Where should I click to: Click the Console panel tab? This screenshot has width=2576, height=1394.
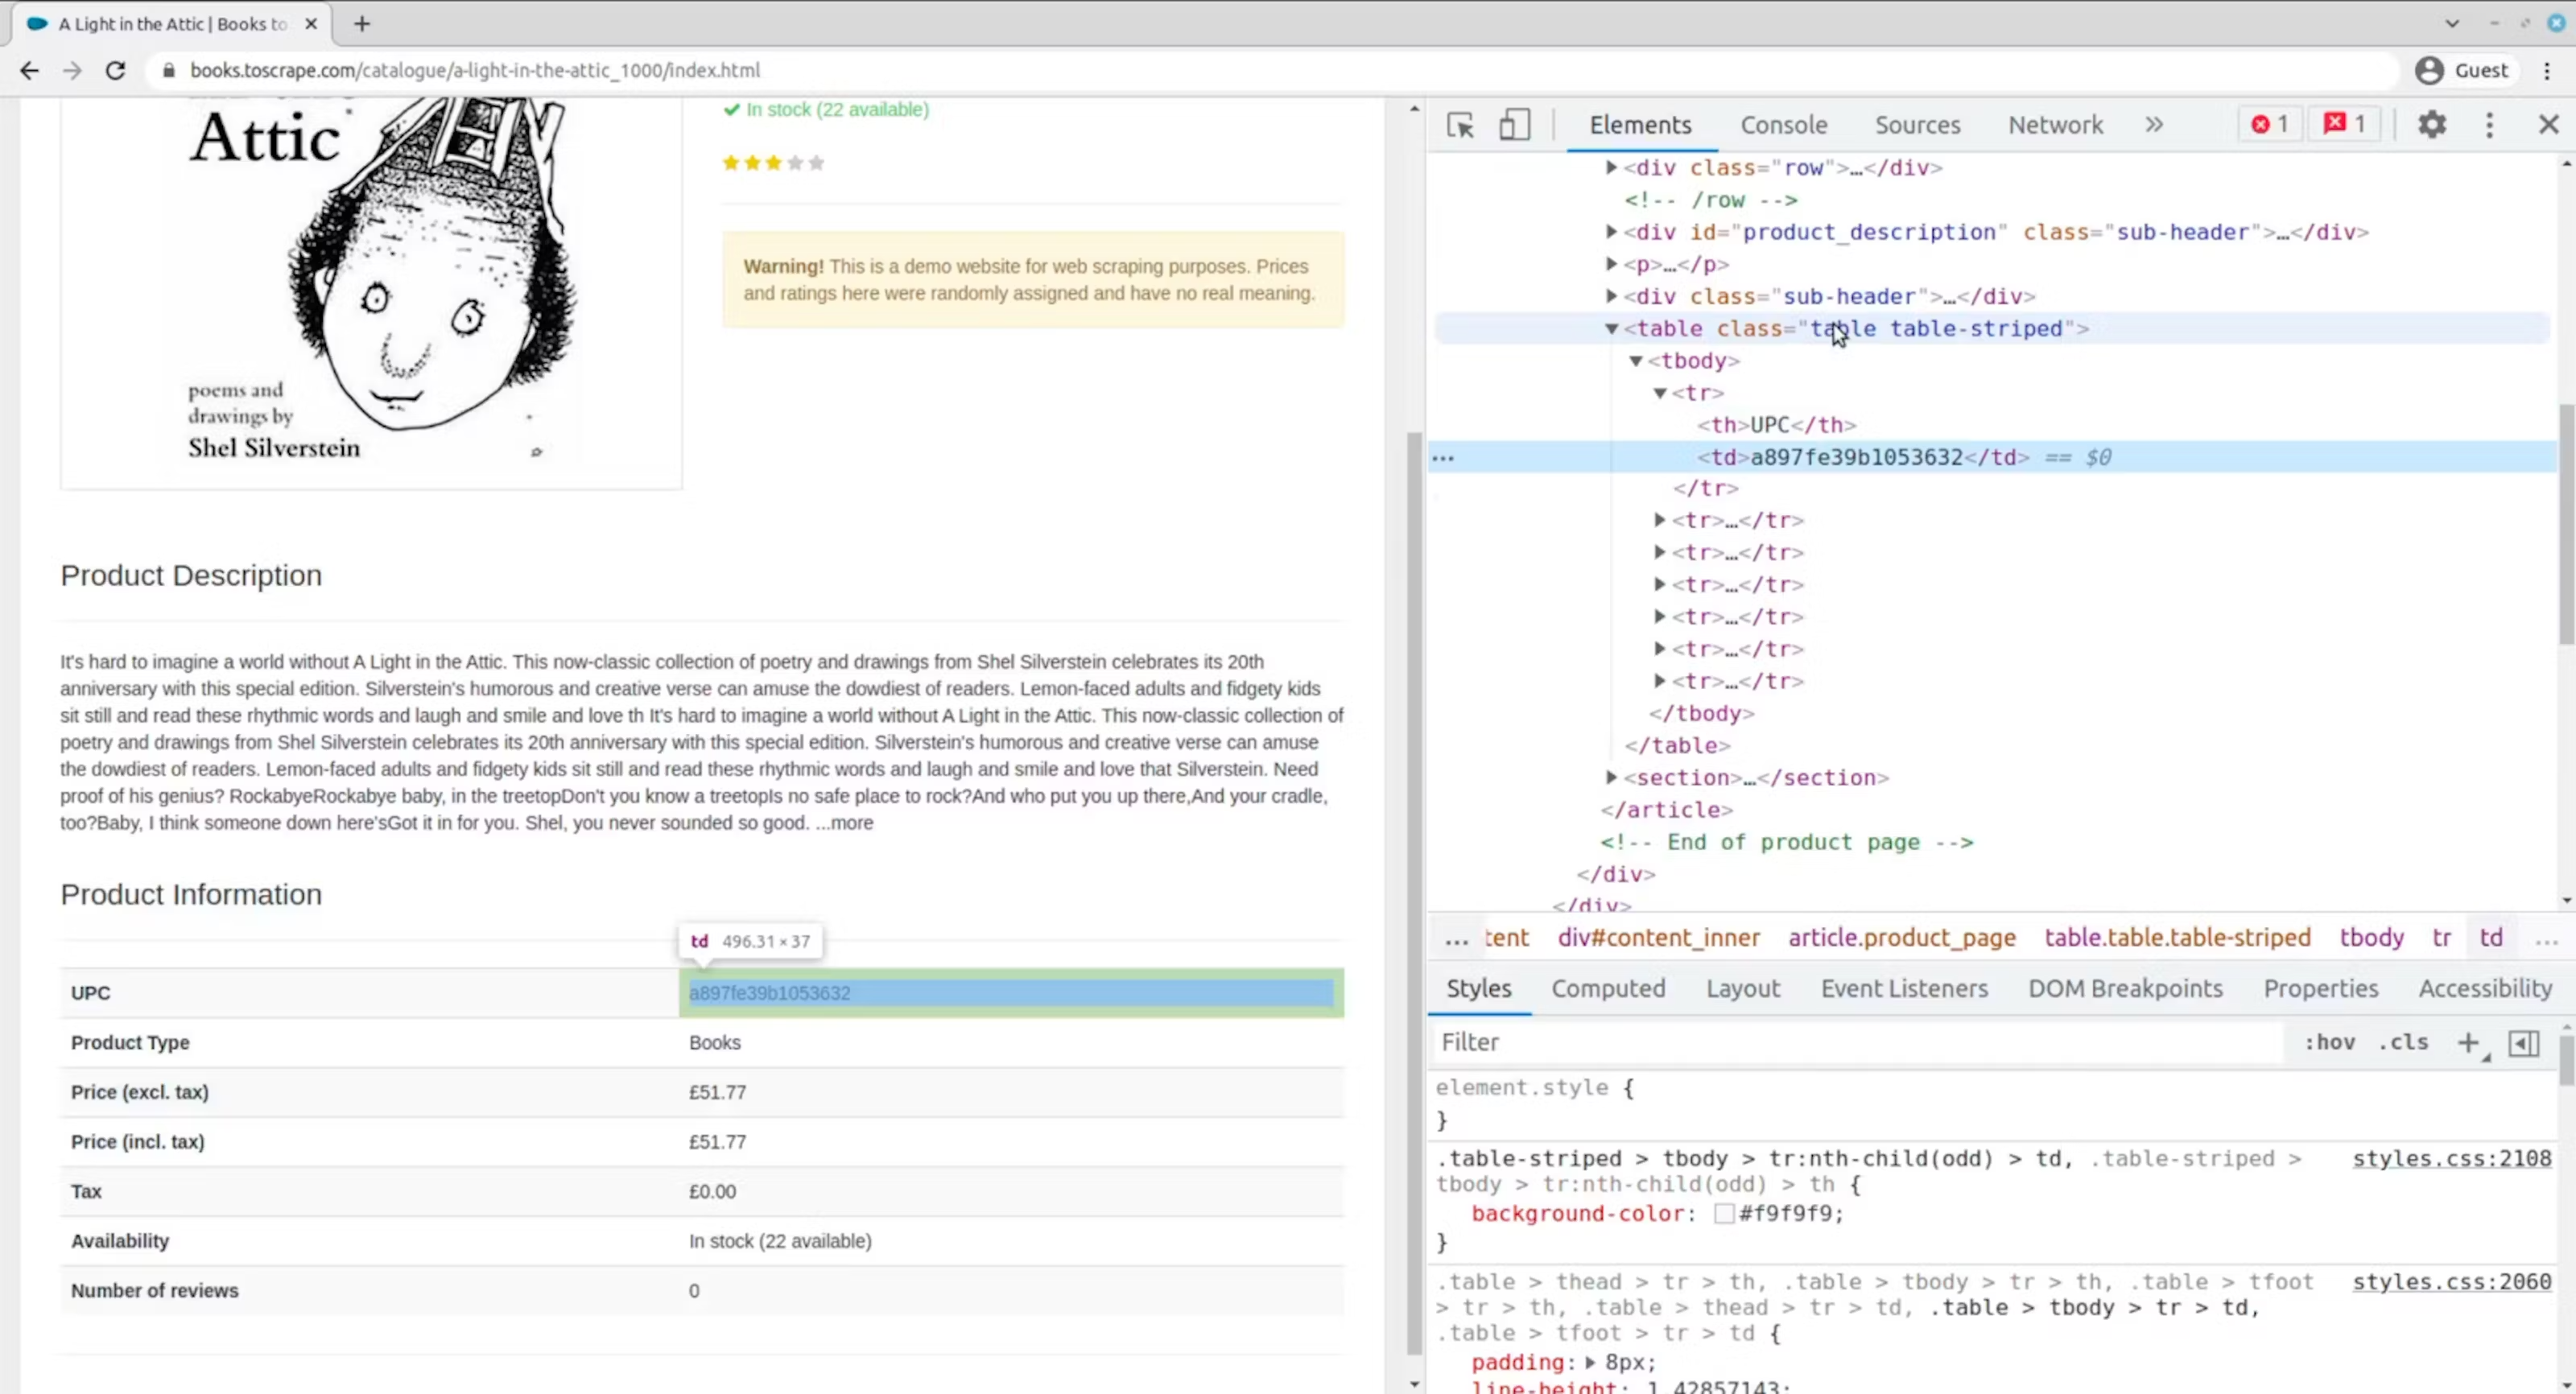tap(1783, 124)
